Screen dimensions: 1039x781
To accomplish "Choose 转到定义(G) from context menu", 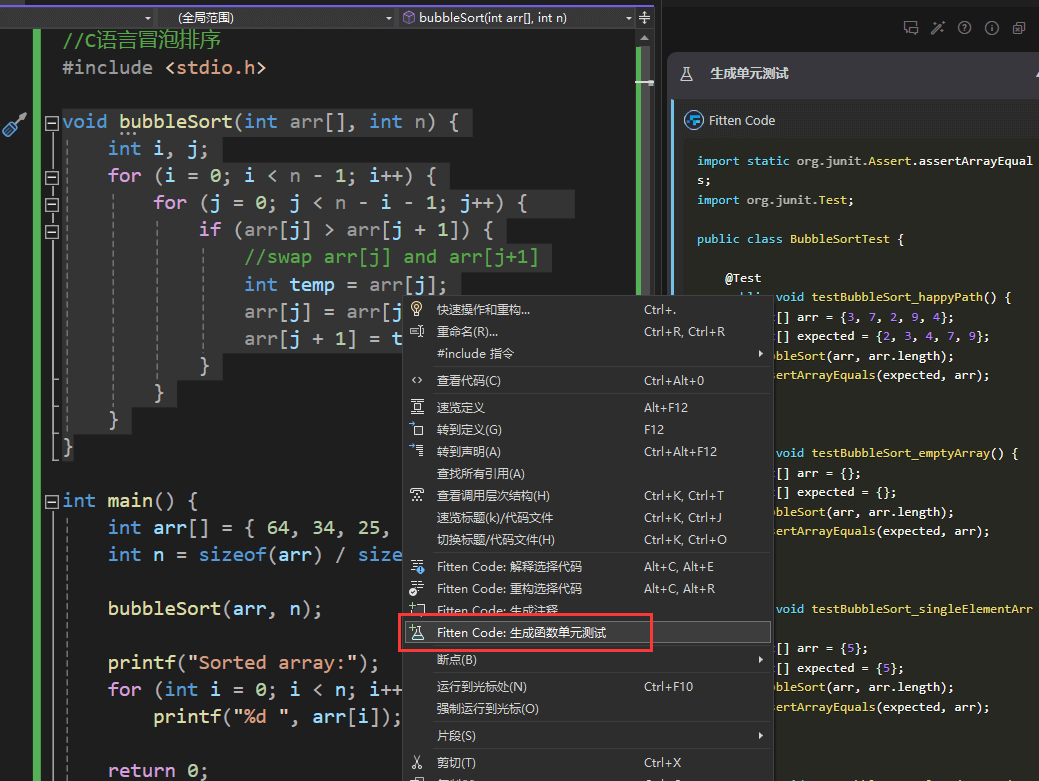I will tap(469, 429).
